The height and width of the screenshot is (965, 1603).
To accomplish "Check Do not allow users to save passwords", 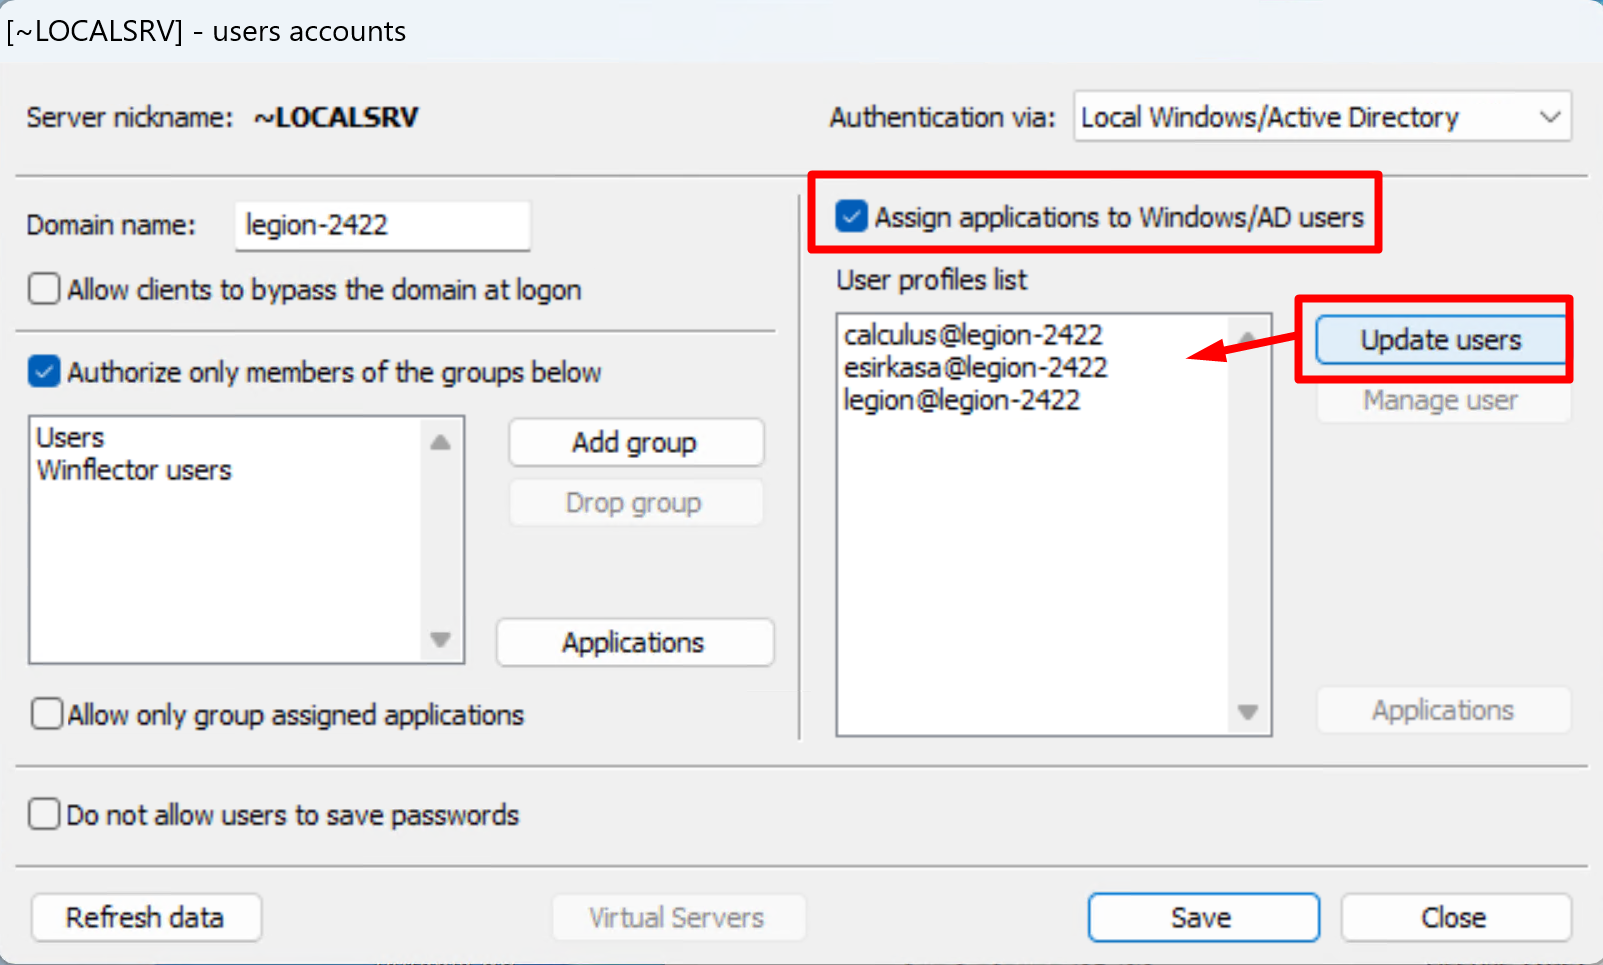I will pos(44,815).
